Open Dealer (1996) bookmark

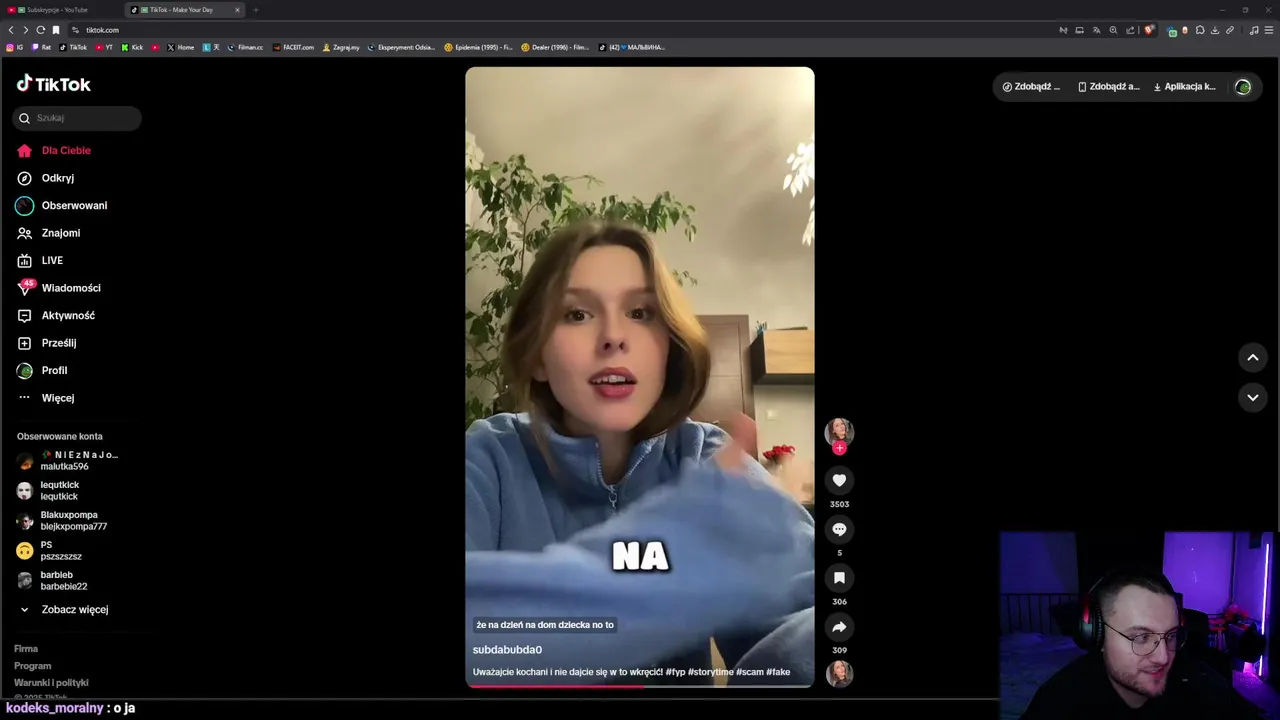coord(555,47)
